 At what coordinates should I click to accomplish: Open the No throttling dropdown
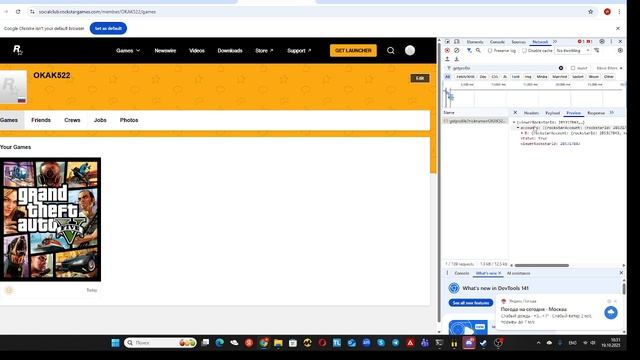573,51
